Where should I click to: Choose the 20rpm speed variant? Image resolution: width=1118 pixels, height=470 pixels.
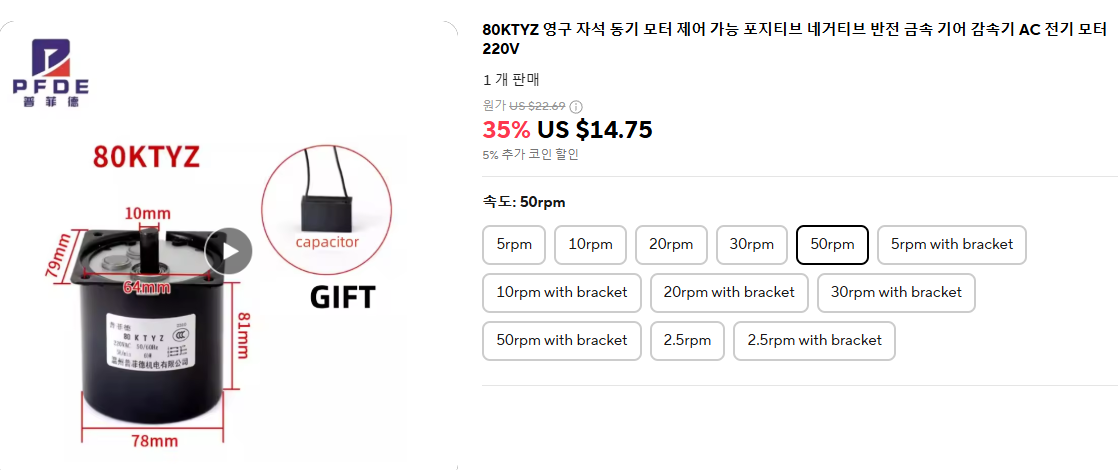[x=671, y=245]
